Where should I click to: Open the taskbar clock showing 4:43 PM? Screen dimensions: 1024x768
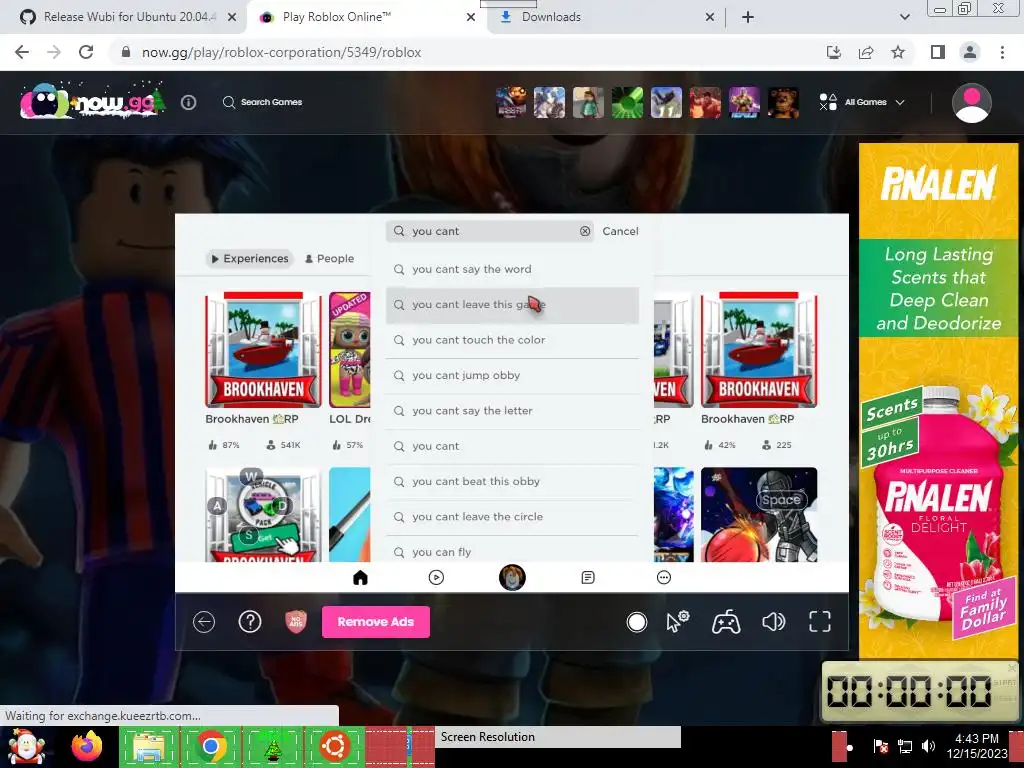coord(976,746)
